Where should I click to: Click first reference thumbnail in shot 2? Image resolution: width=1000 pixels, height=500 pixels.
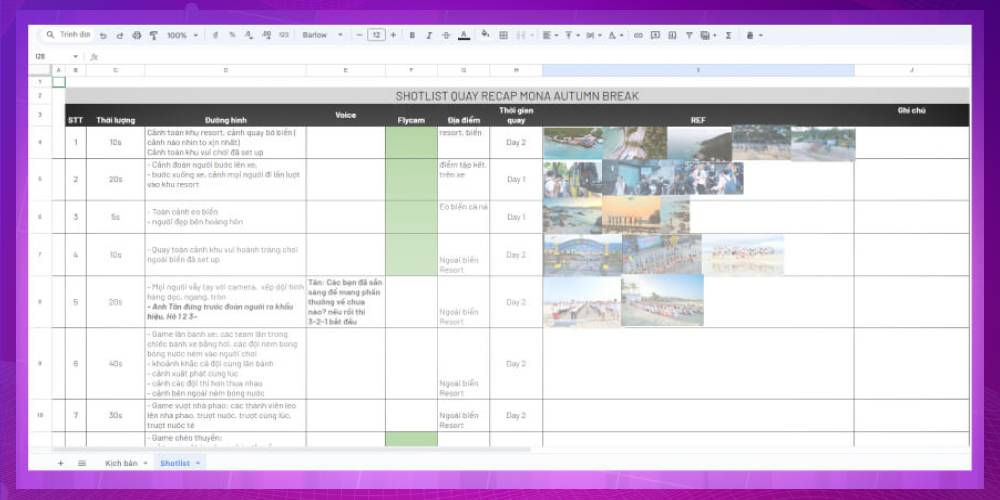(572, 179)
